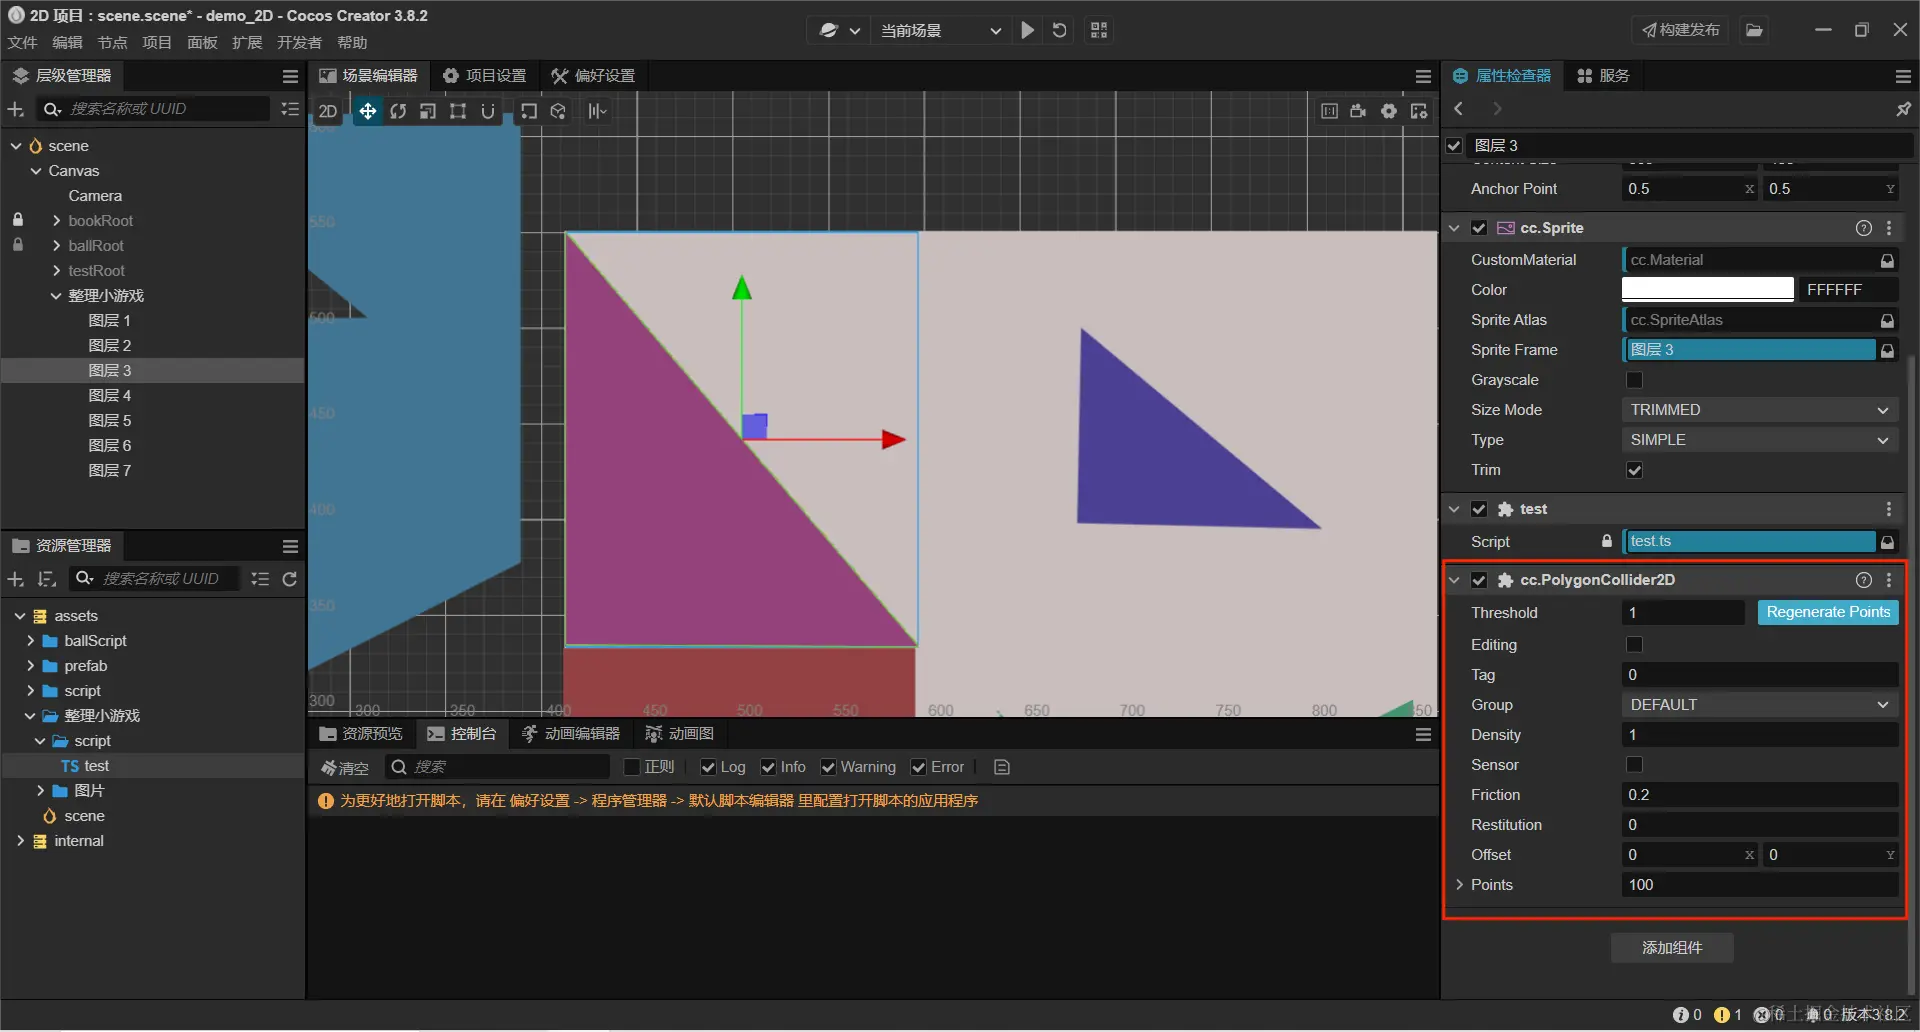Disable the test script component checkbox
The image size is (1920, 1032).
(x=1479, y=509)
